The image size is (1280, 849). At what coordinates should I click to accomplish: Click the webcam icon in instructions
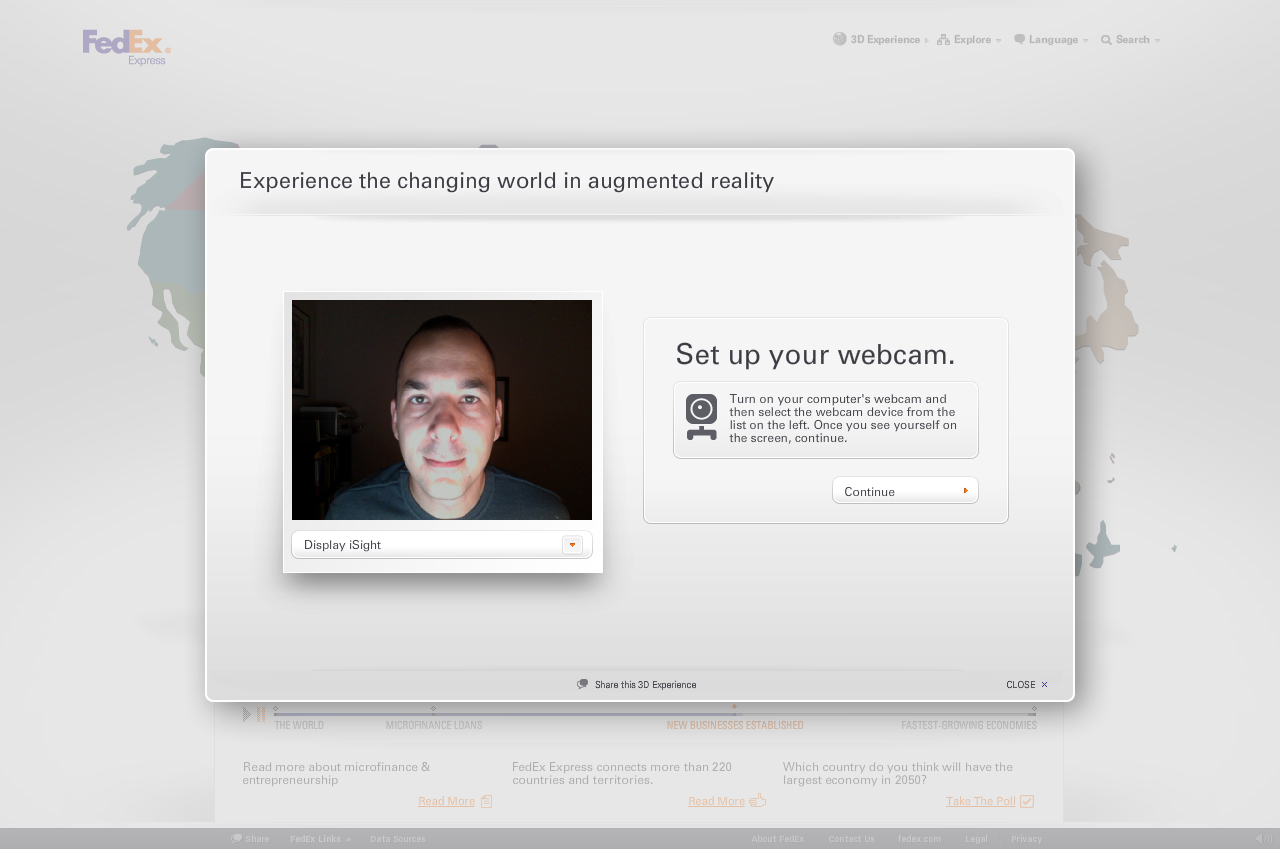tap(701, 417)
